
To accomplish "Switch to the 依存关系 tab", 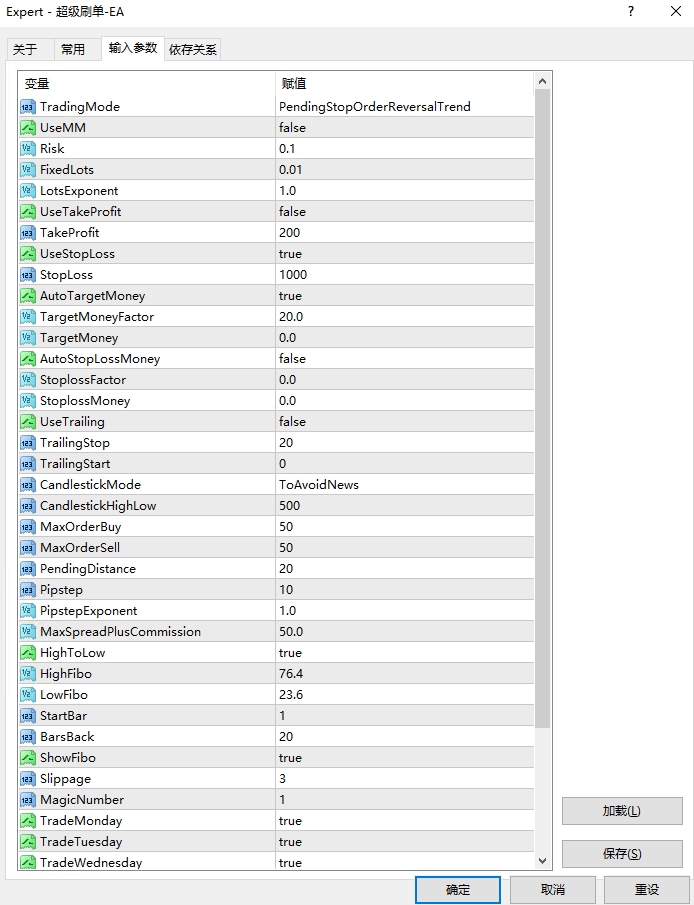I will click(193, 49).
